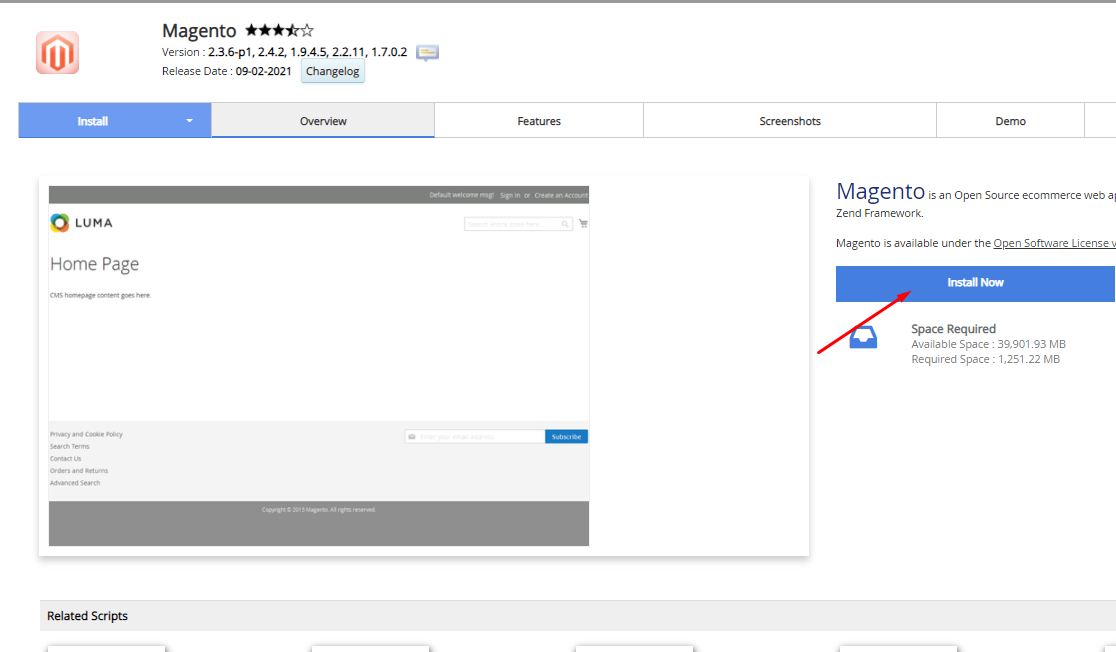Click Sign In in the preview header

pyautogui.click(x=510, y=195)
